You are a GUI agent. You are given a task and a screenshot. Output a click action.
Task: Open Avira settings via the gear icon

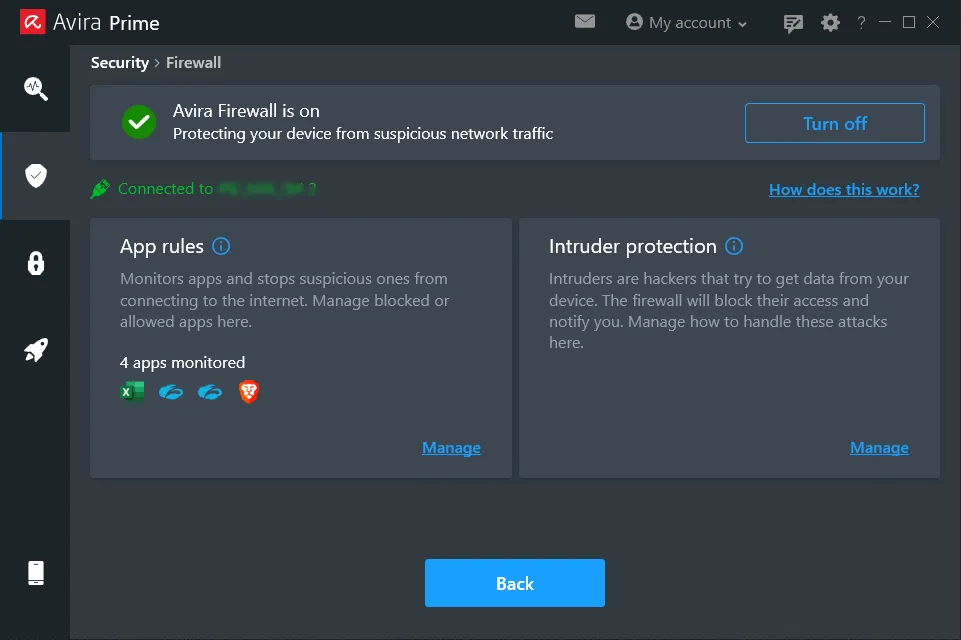click(830, 22)
